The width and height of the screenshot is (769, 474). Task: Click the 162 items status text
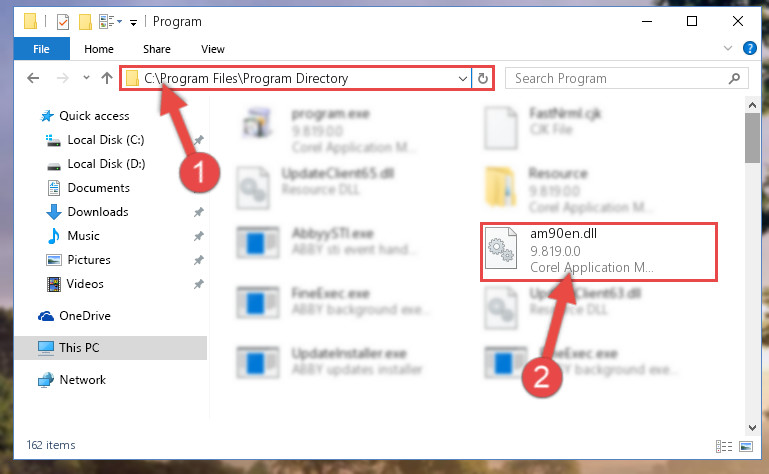51,445
